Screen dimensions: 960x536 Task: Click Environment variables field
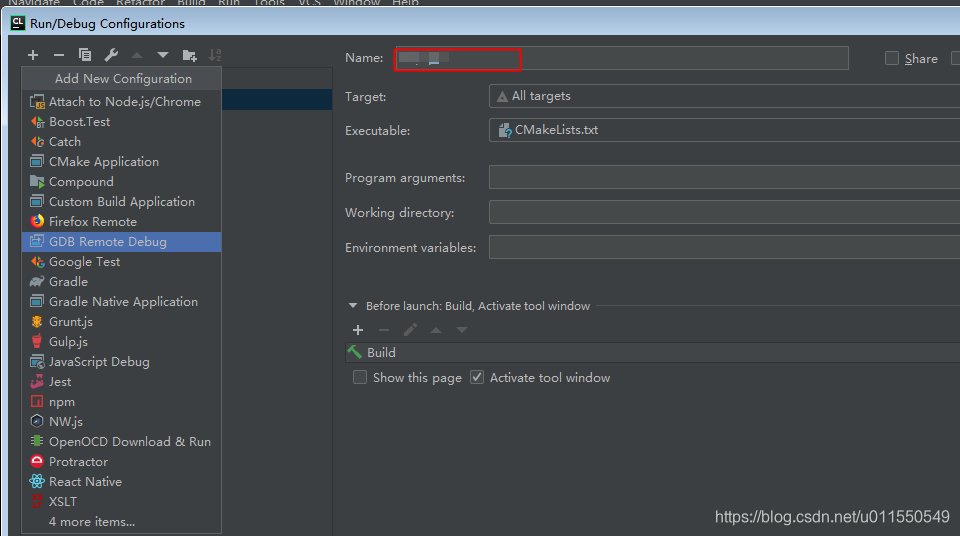click(x=724, y=247)
